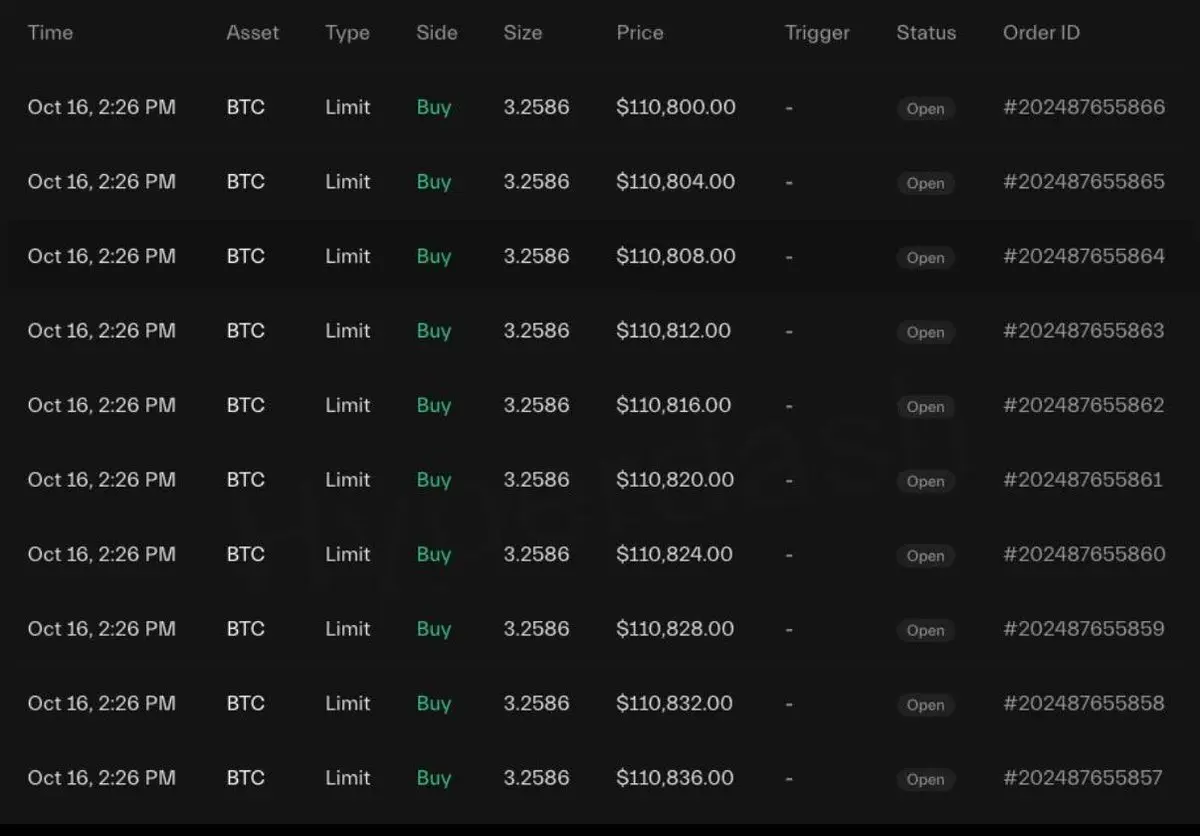Click the Size column header

[x=522, y=33]
